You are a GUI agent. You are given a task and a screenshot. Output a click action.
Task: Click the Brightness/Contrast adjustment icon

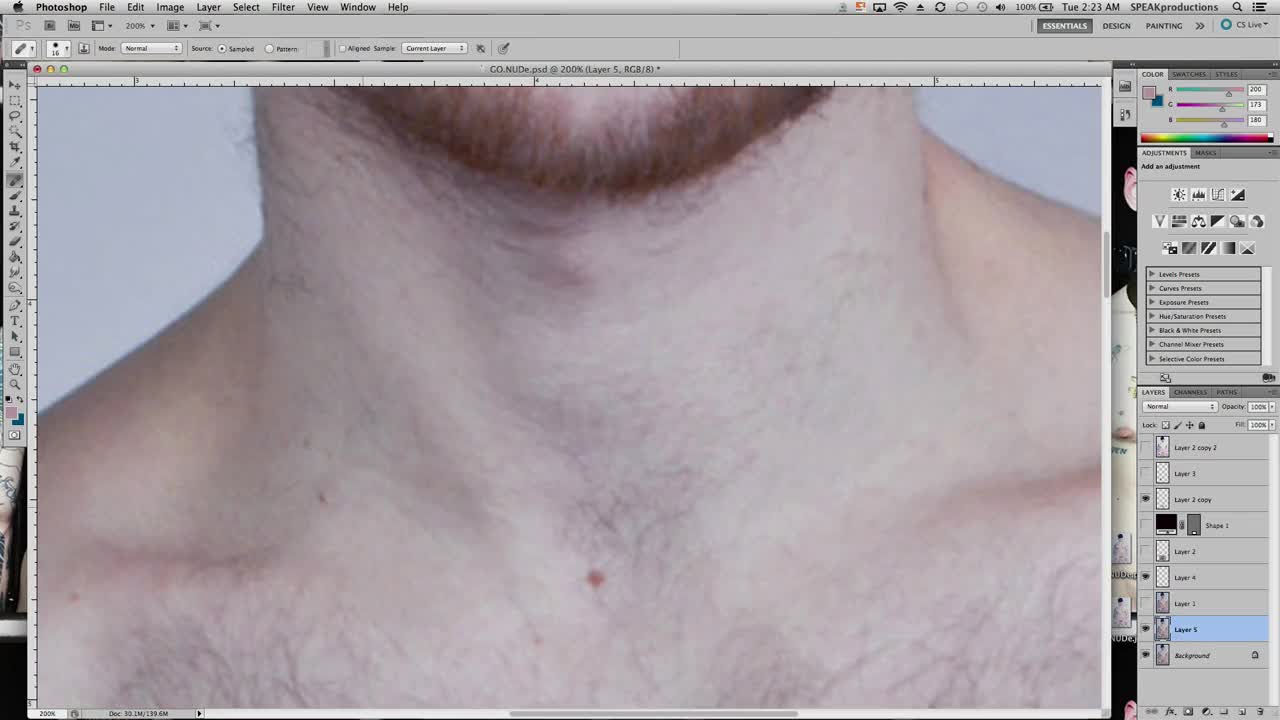coord(1179,194)
